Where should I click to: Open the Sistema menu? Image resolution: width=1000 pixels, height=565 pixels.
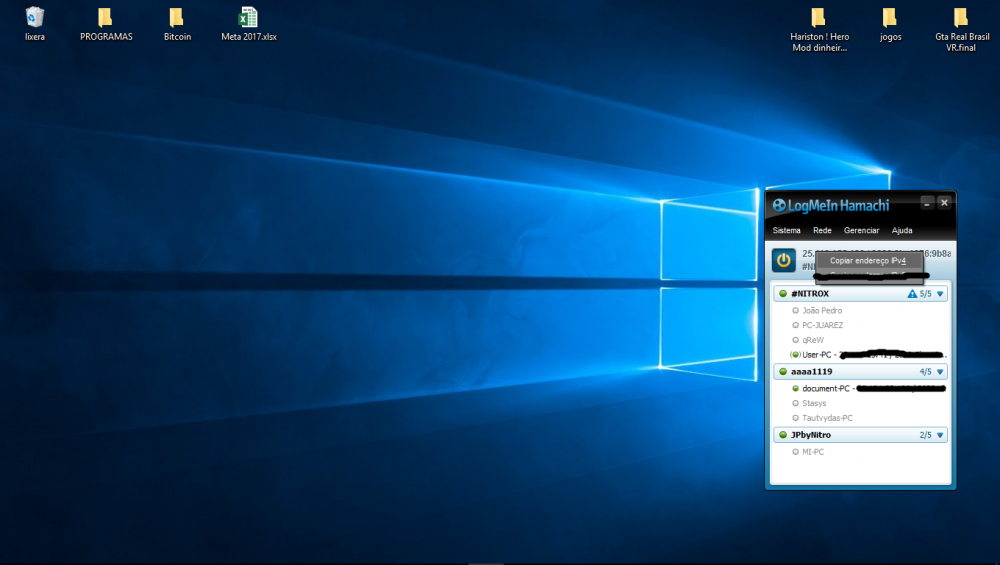[x=786, y=230]
